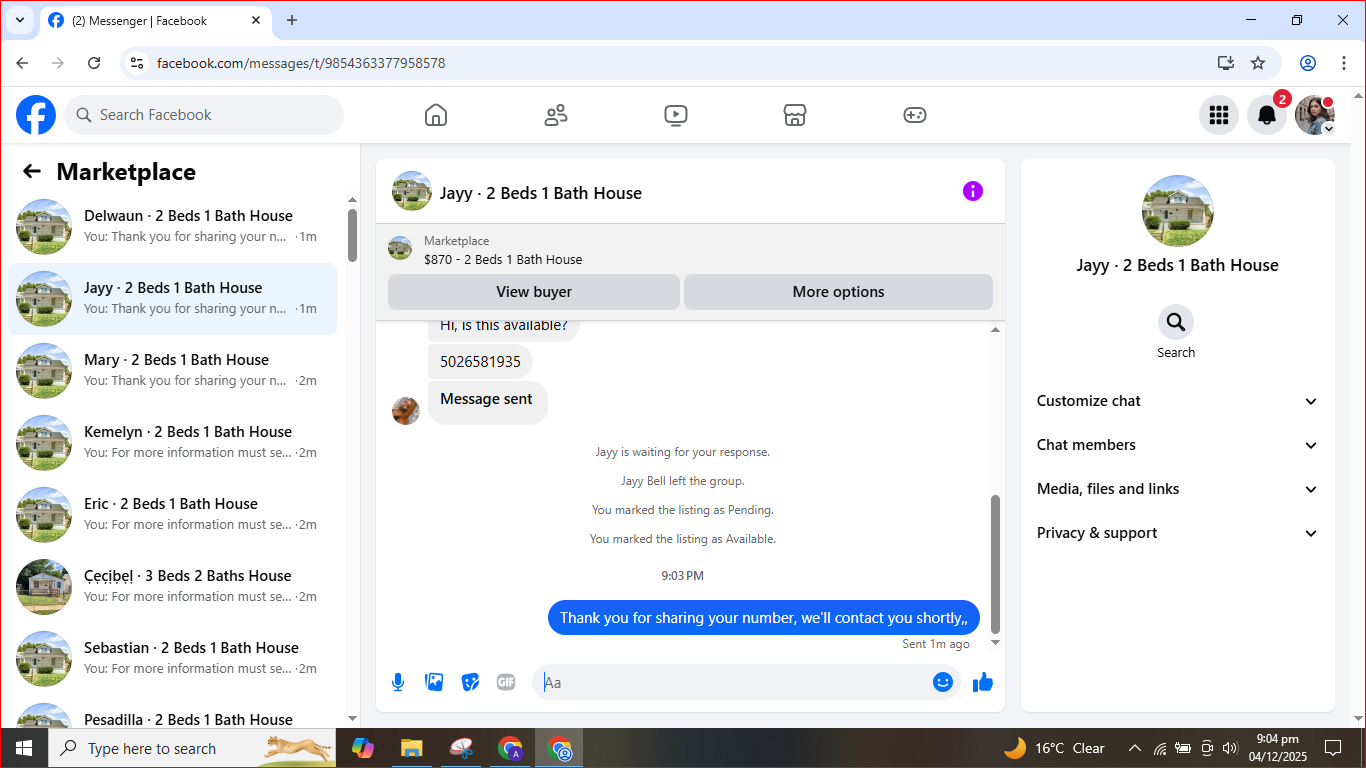Expand Media, files and links section
Viewport: 1366px width, 768px height.
(1177, 489)
